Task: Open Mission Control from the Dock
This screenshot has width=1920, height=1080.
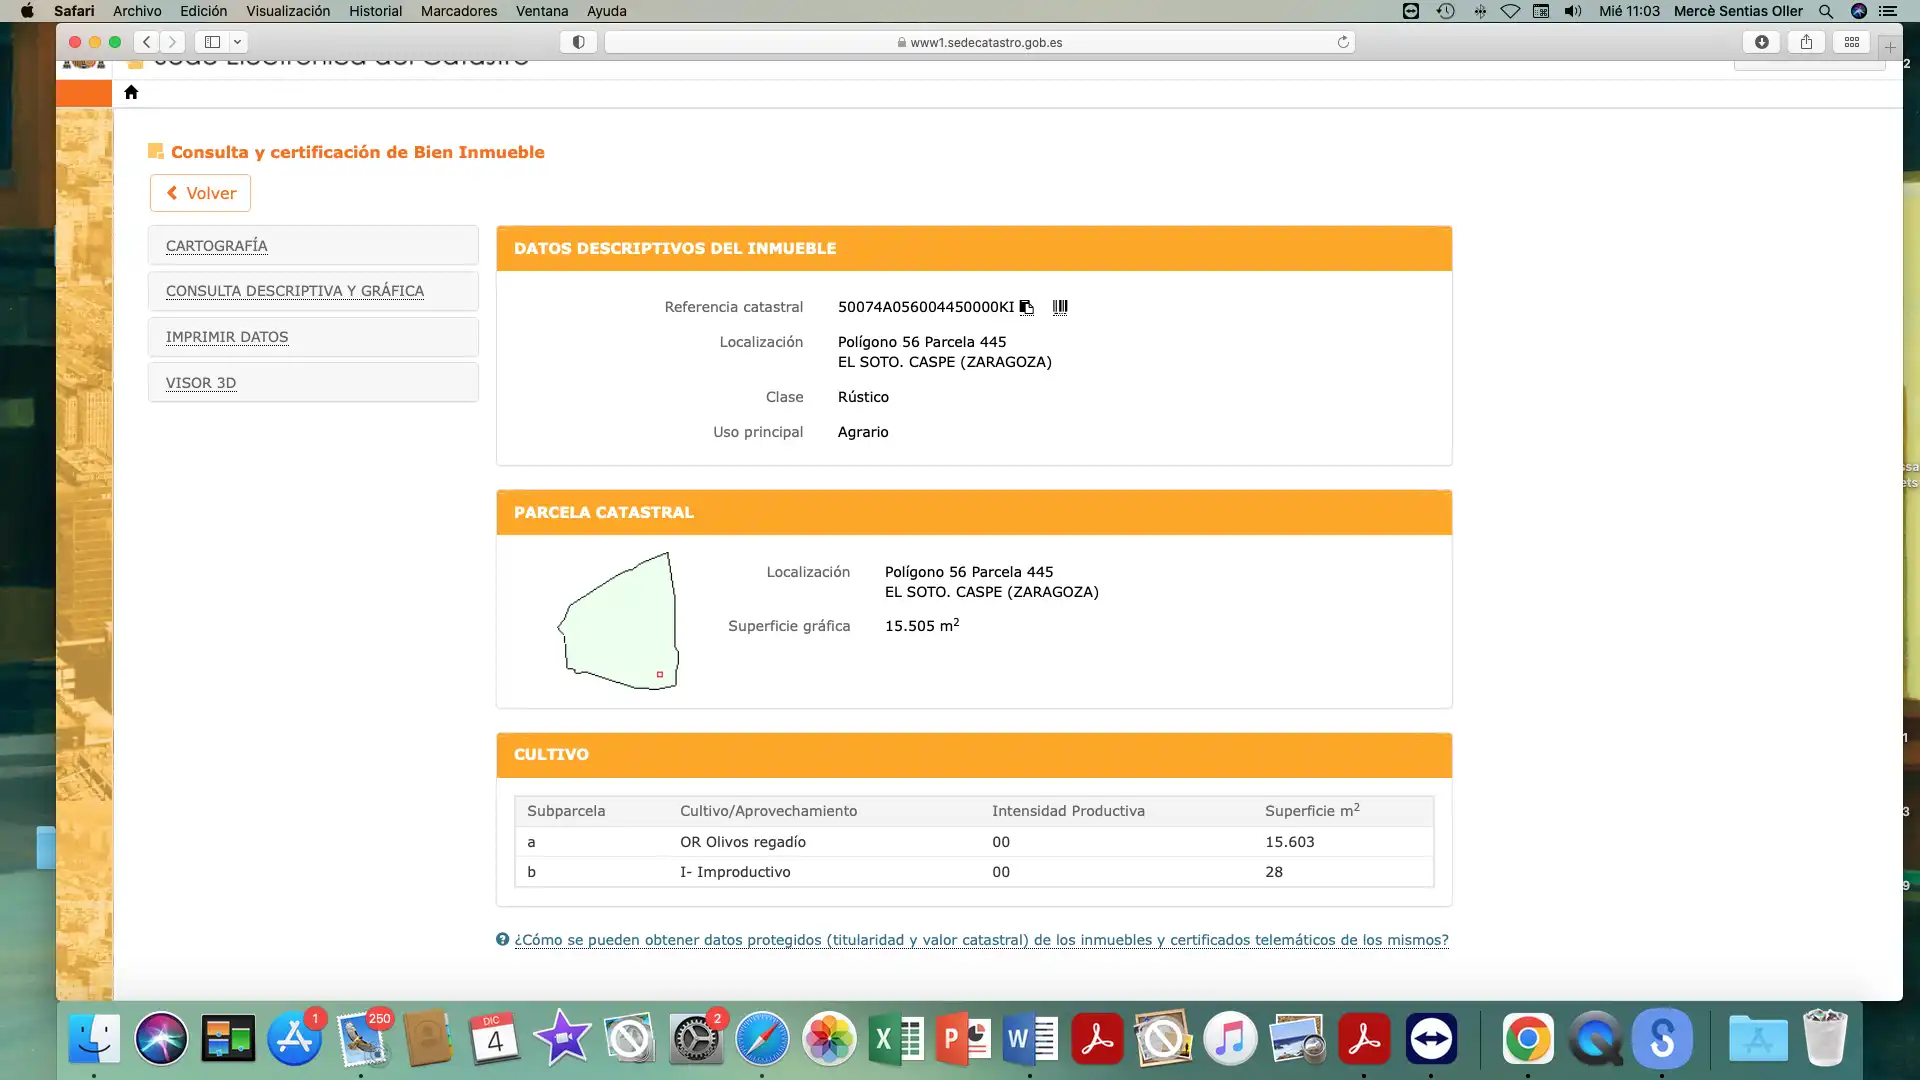Action: (228, 1039)
